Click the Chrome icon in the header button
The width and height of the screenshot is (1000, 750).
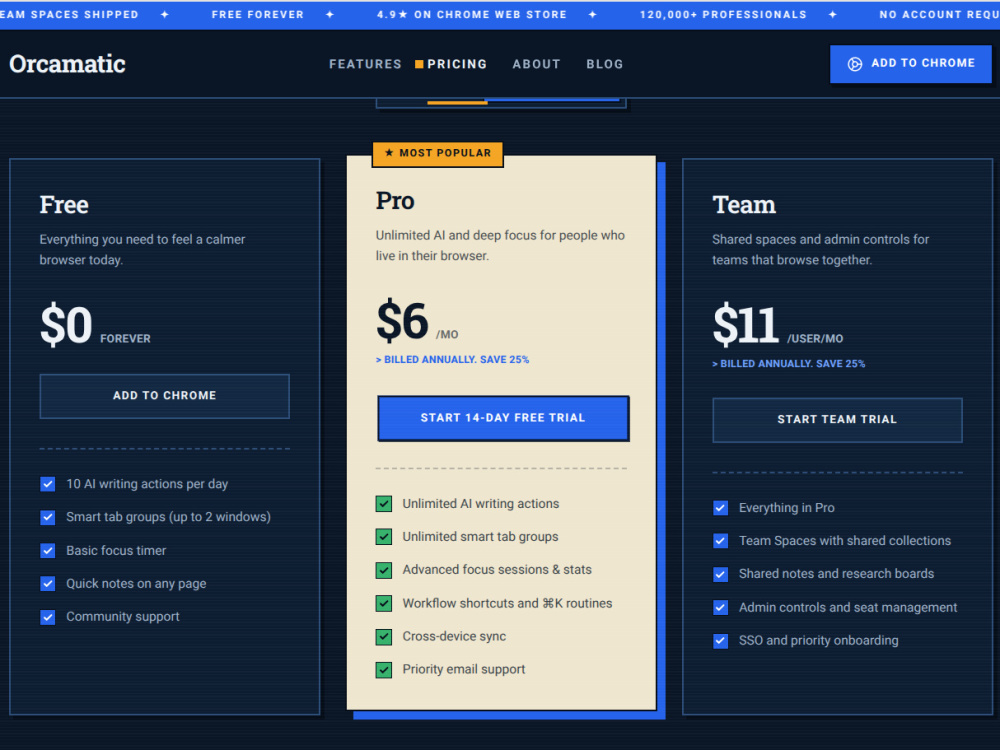(855, 64)
